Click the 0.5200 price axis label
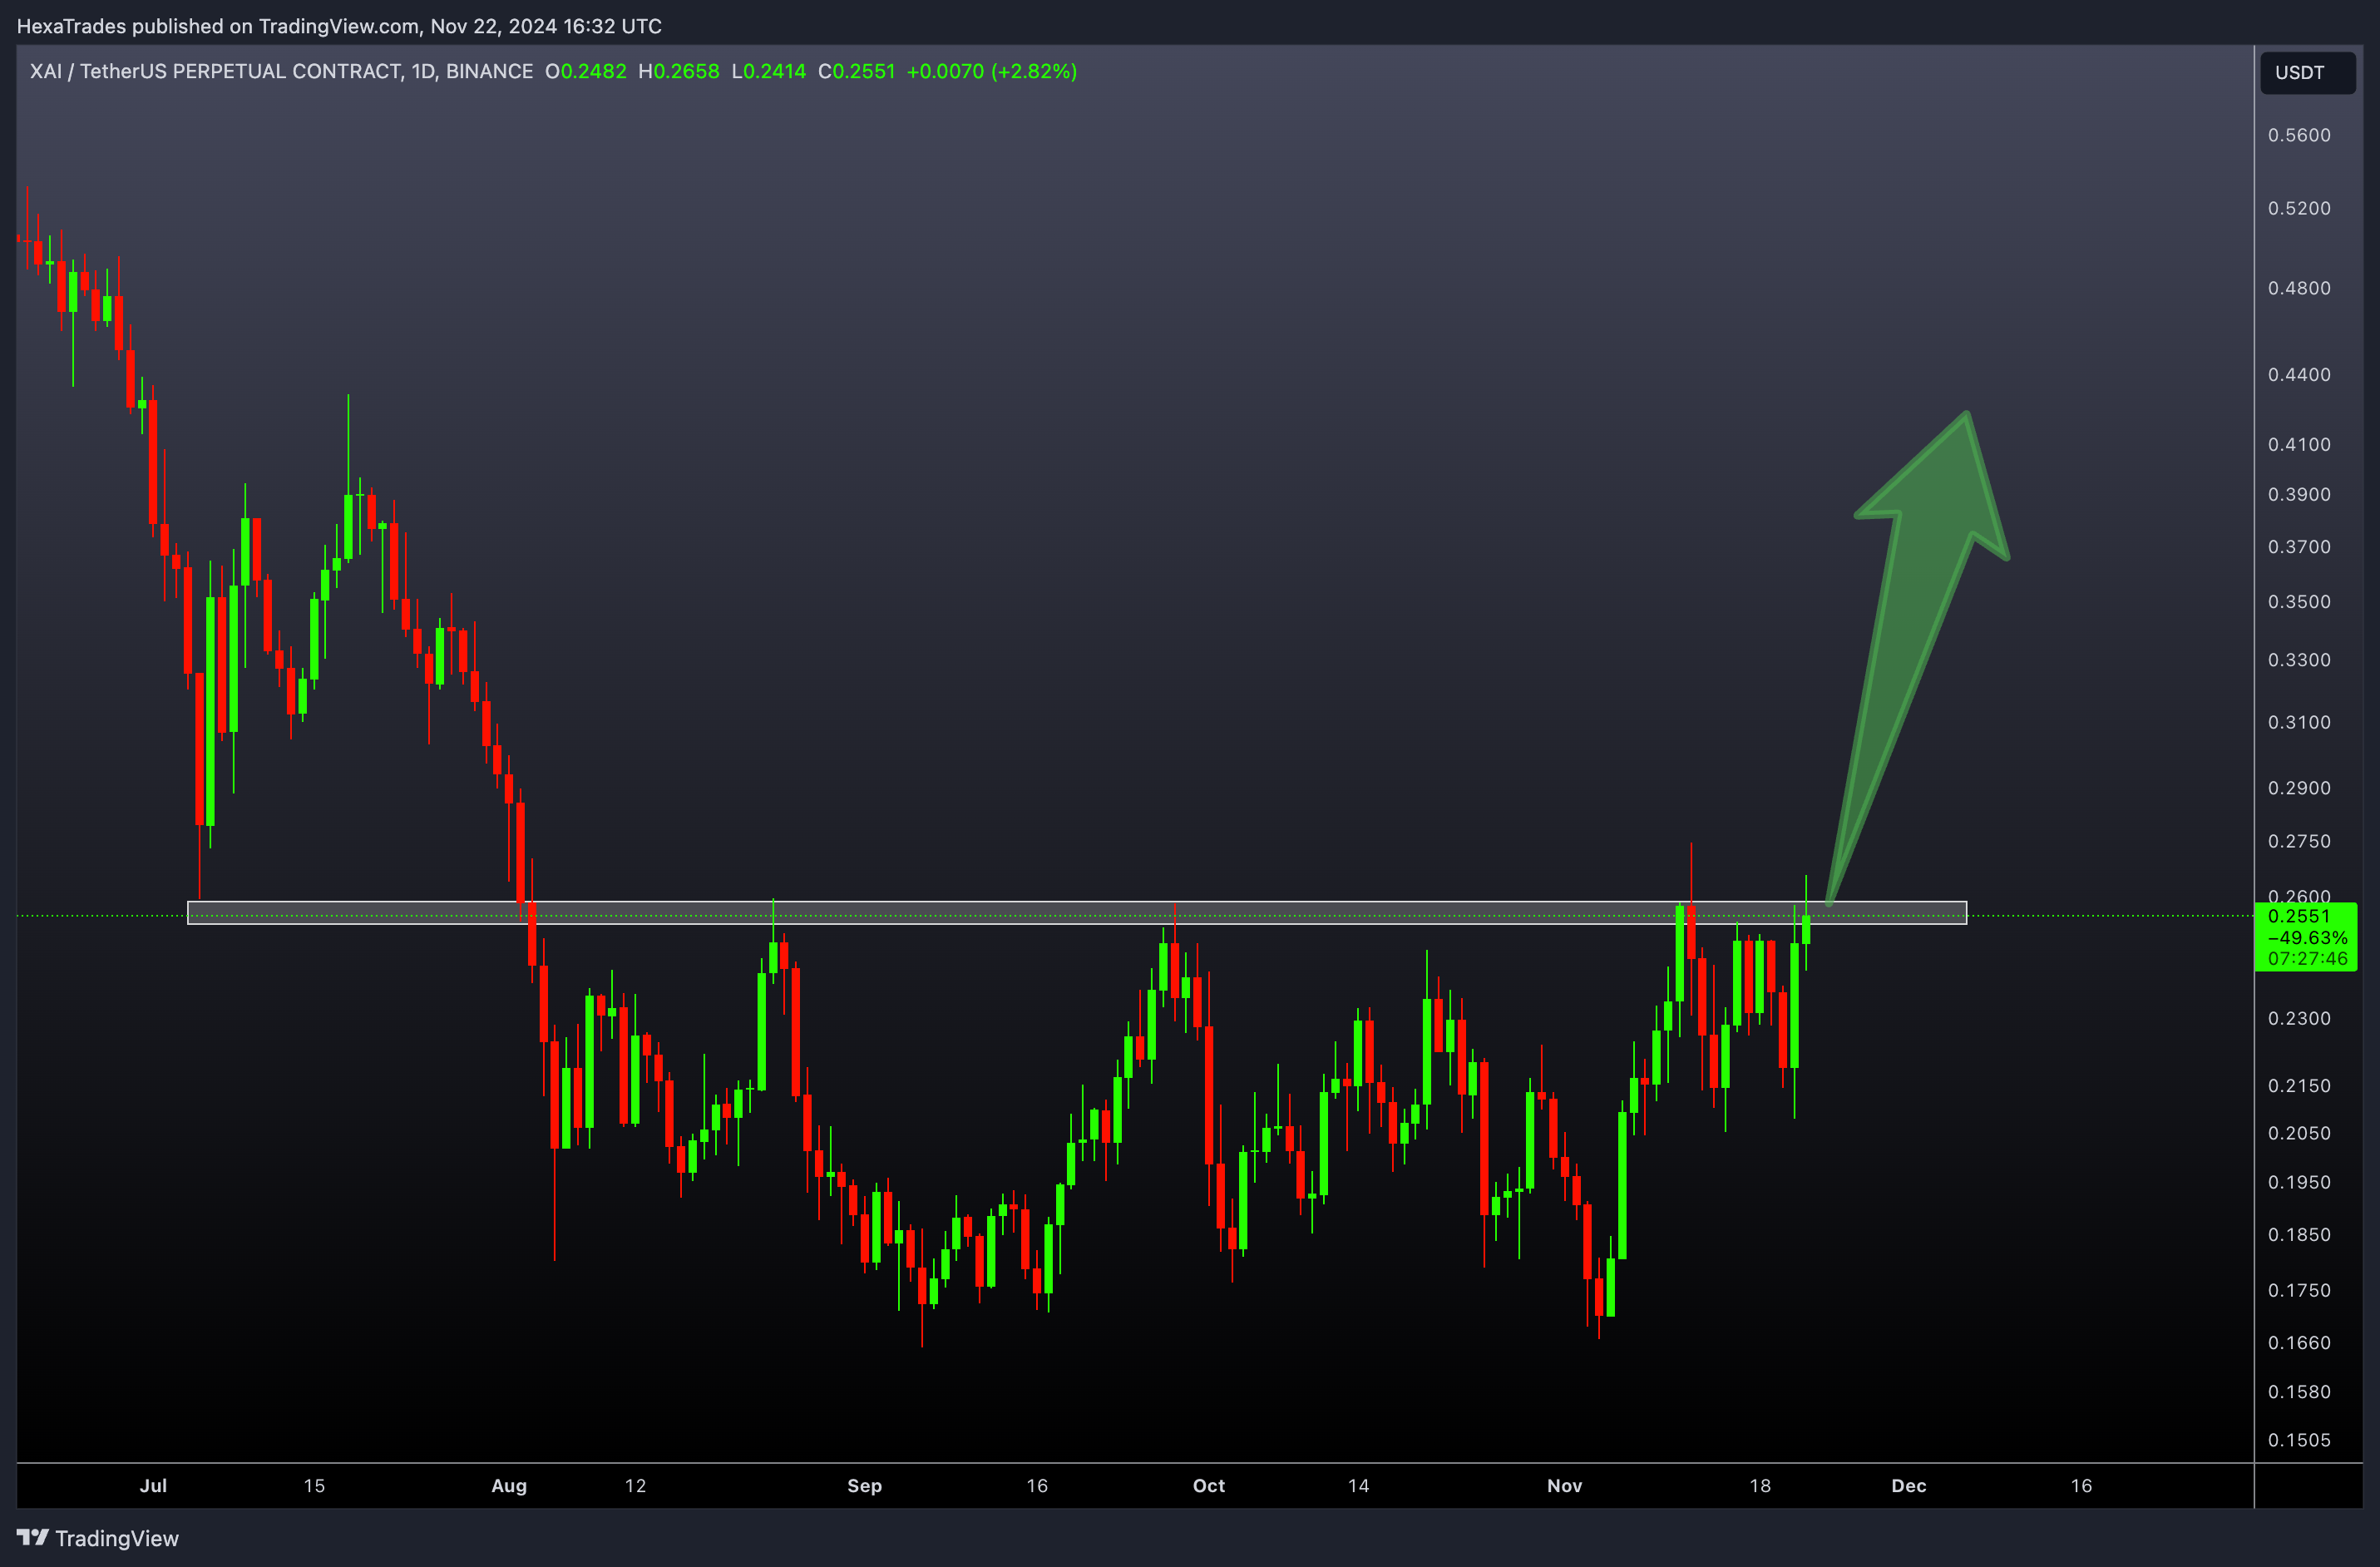Viewport: 2380px width, 1567px height. [x=2299, y=208]
